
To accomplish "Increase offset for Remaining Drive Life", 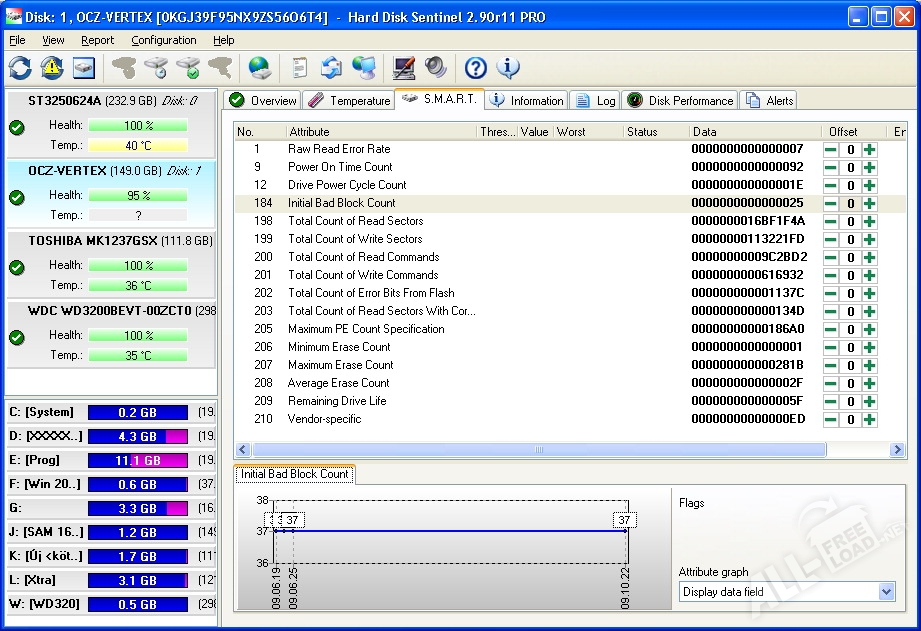I will point(869,401).
